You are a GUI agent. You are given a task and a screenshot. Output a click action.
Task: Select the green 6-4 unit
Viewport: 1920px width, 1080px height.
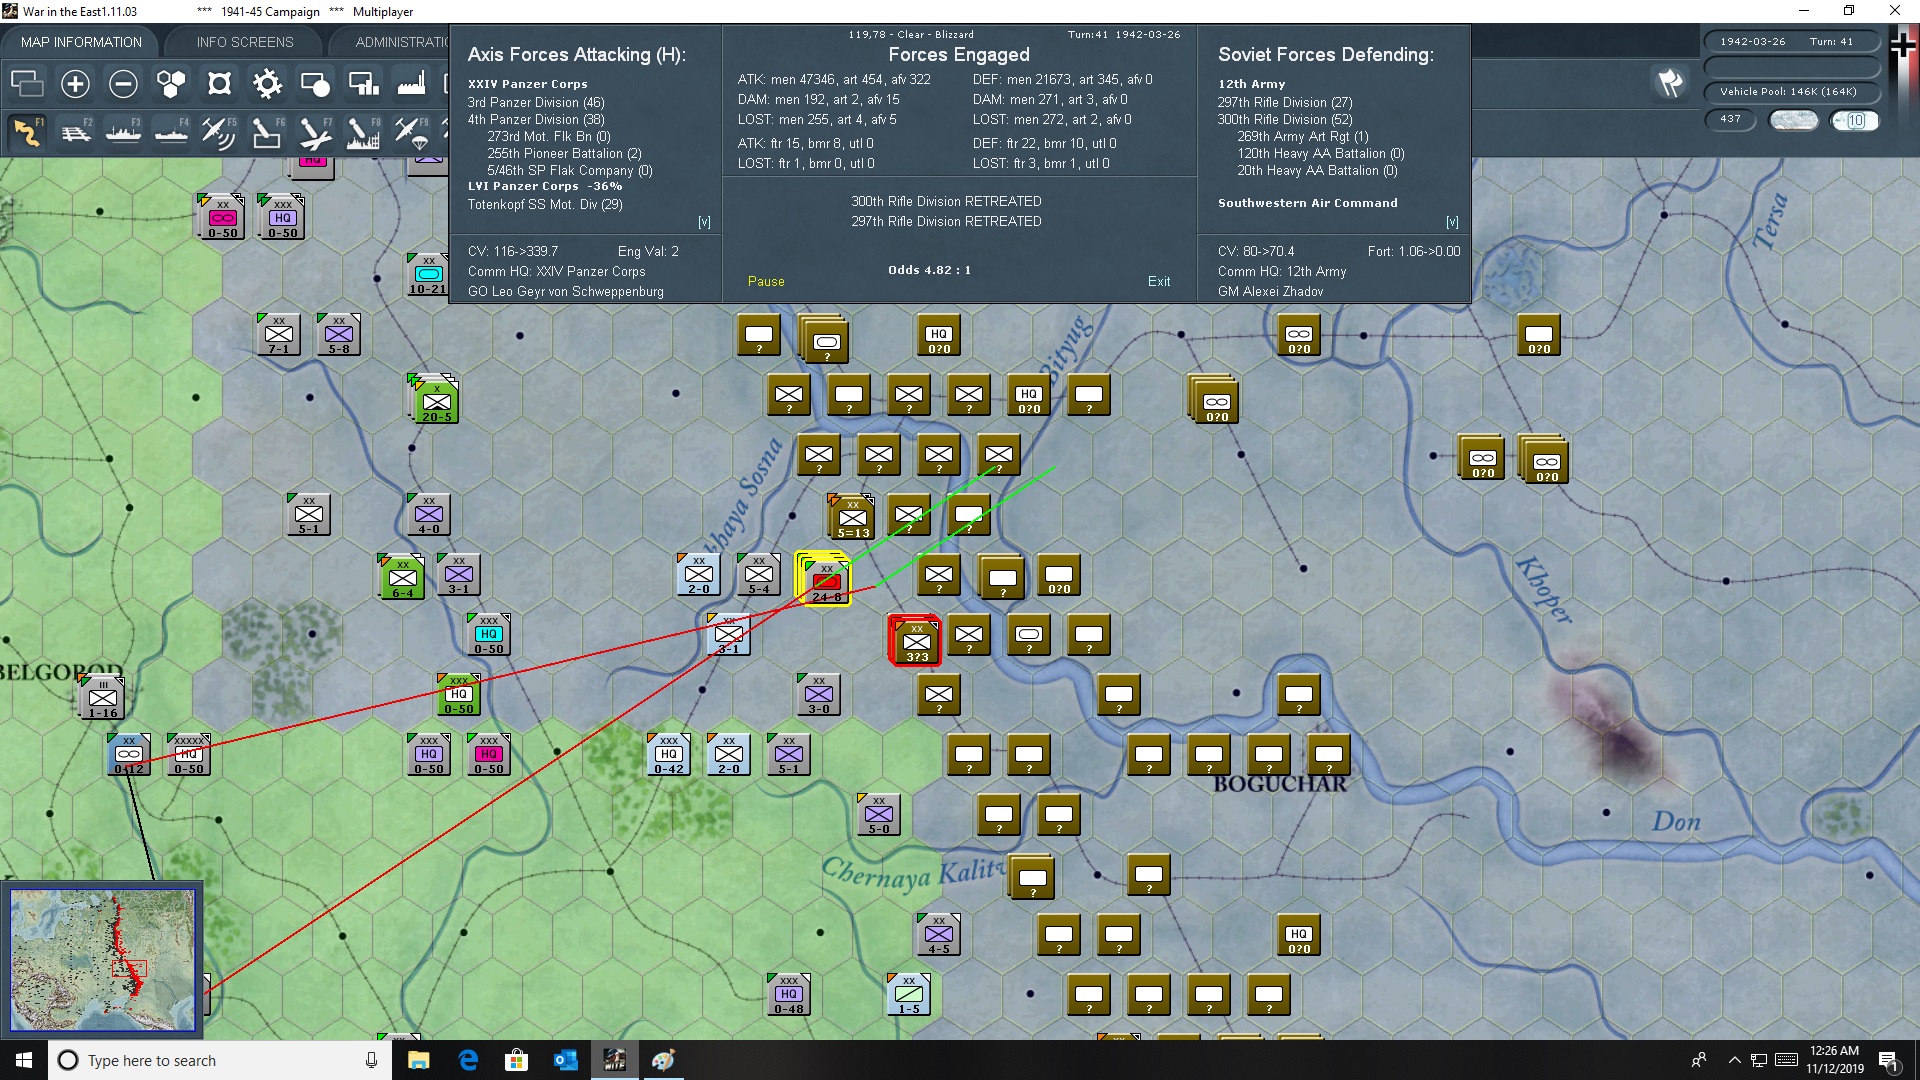(403, 576)
